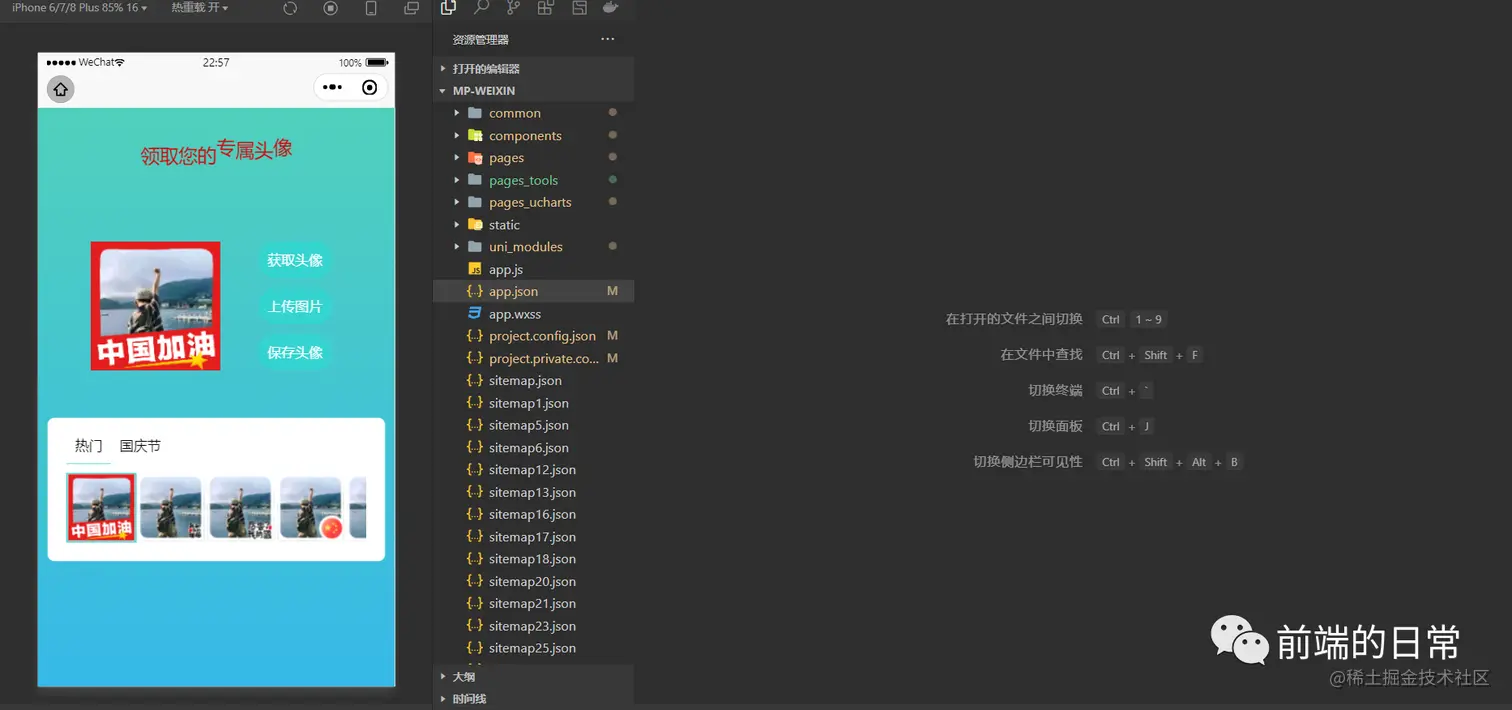Open the app.wxss file
This screenshot has height=710, width=1512.
click(534, 314)
